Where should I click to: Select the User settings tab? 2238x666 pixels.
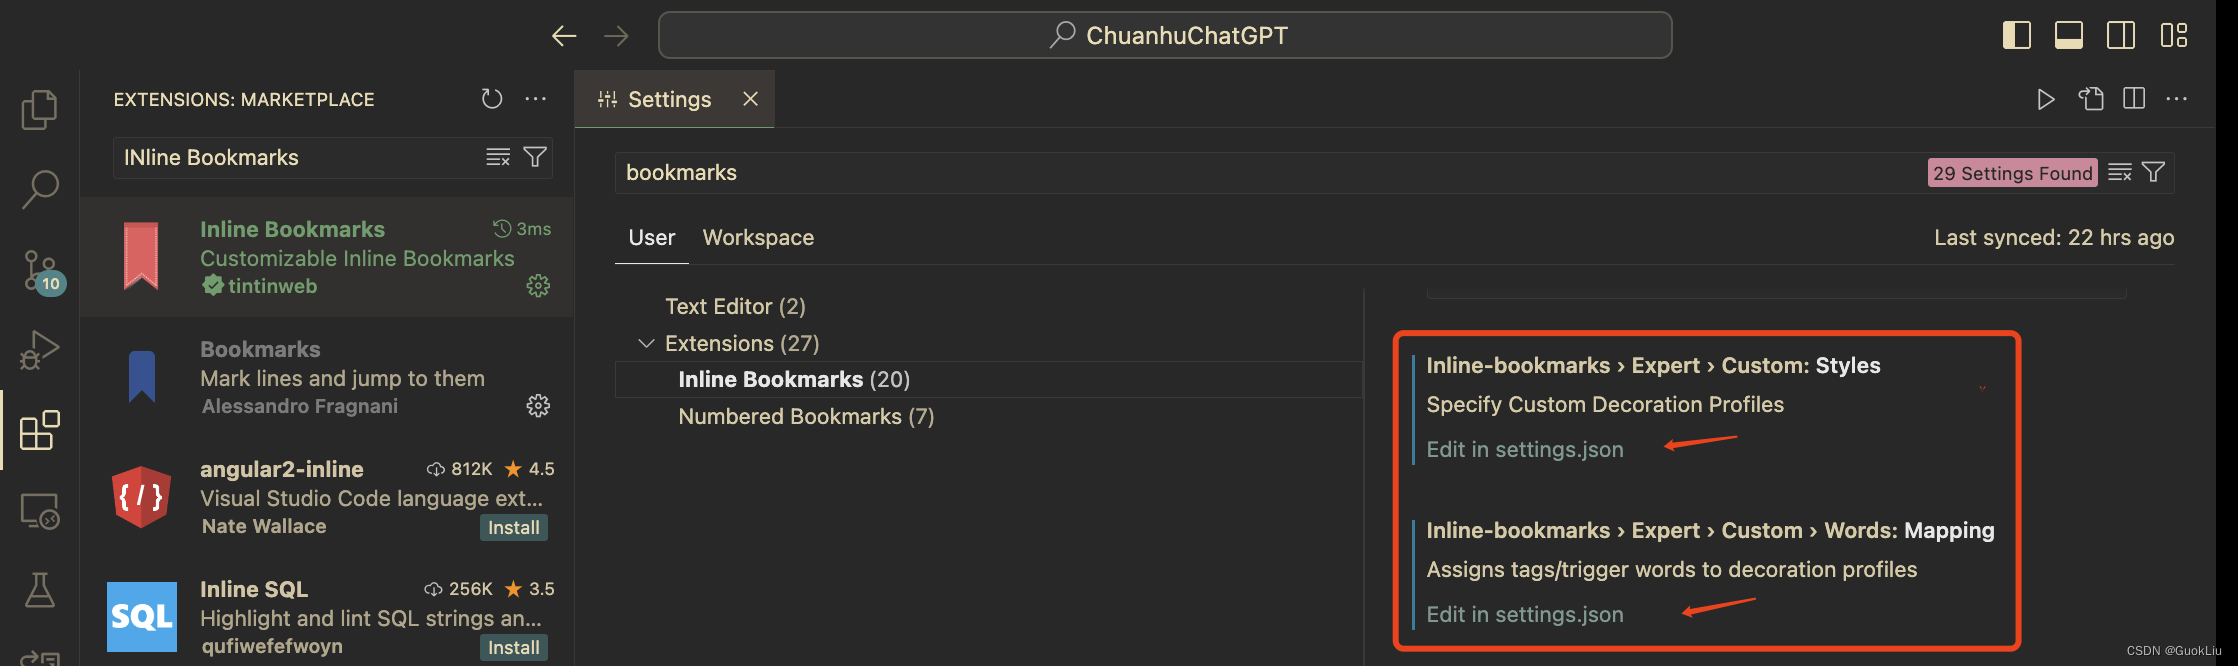[x=651, y=237]
